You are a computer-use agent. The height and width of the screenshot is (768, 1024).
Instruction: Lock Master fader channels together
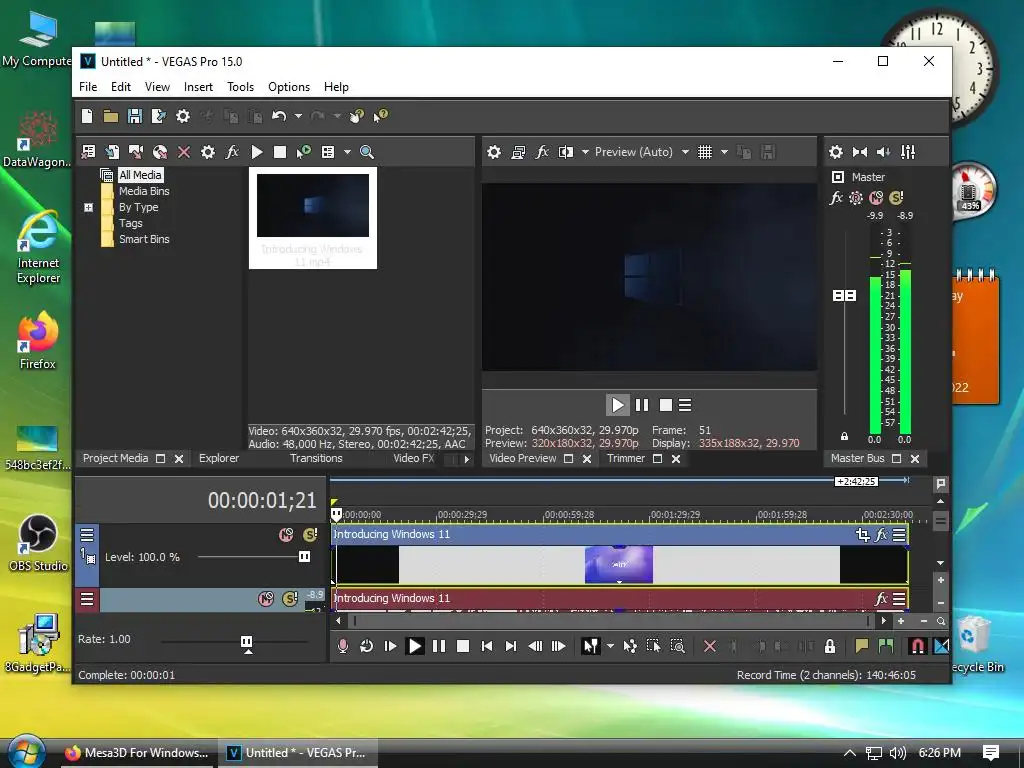[844, 436]
